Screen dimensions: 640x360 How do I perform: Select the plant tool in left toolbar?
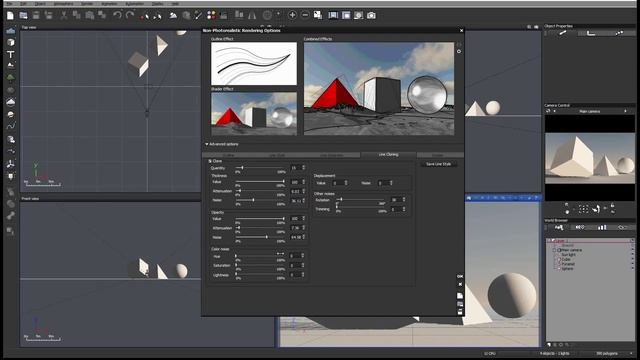click(x=11, y=77)
